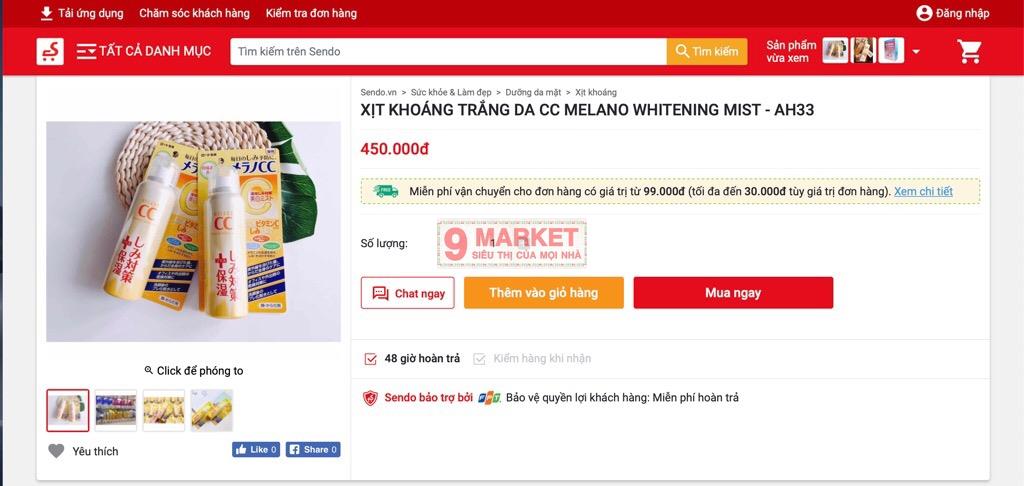Focus the Tìm kiếm trên Sendo search field
The height and width of the screenshot is (486, 1024).
tap(448, 51)
